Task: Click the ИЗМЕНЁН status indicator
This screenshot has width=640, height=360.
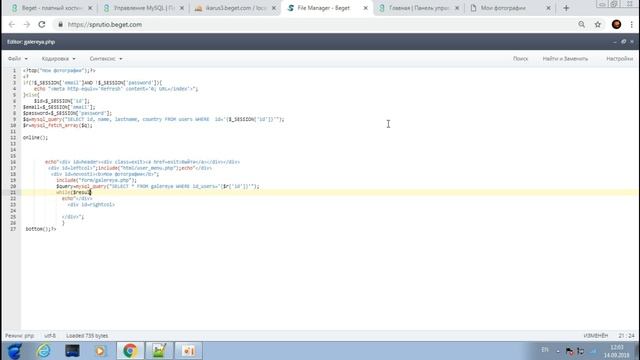Action: (x=596, y=336)
